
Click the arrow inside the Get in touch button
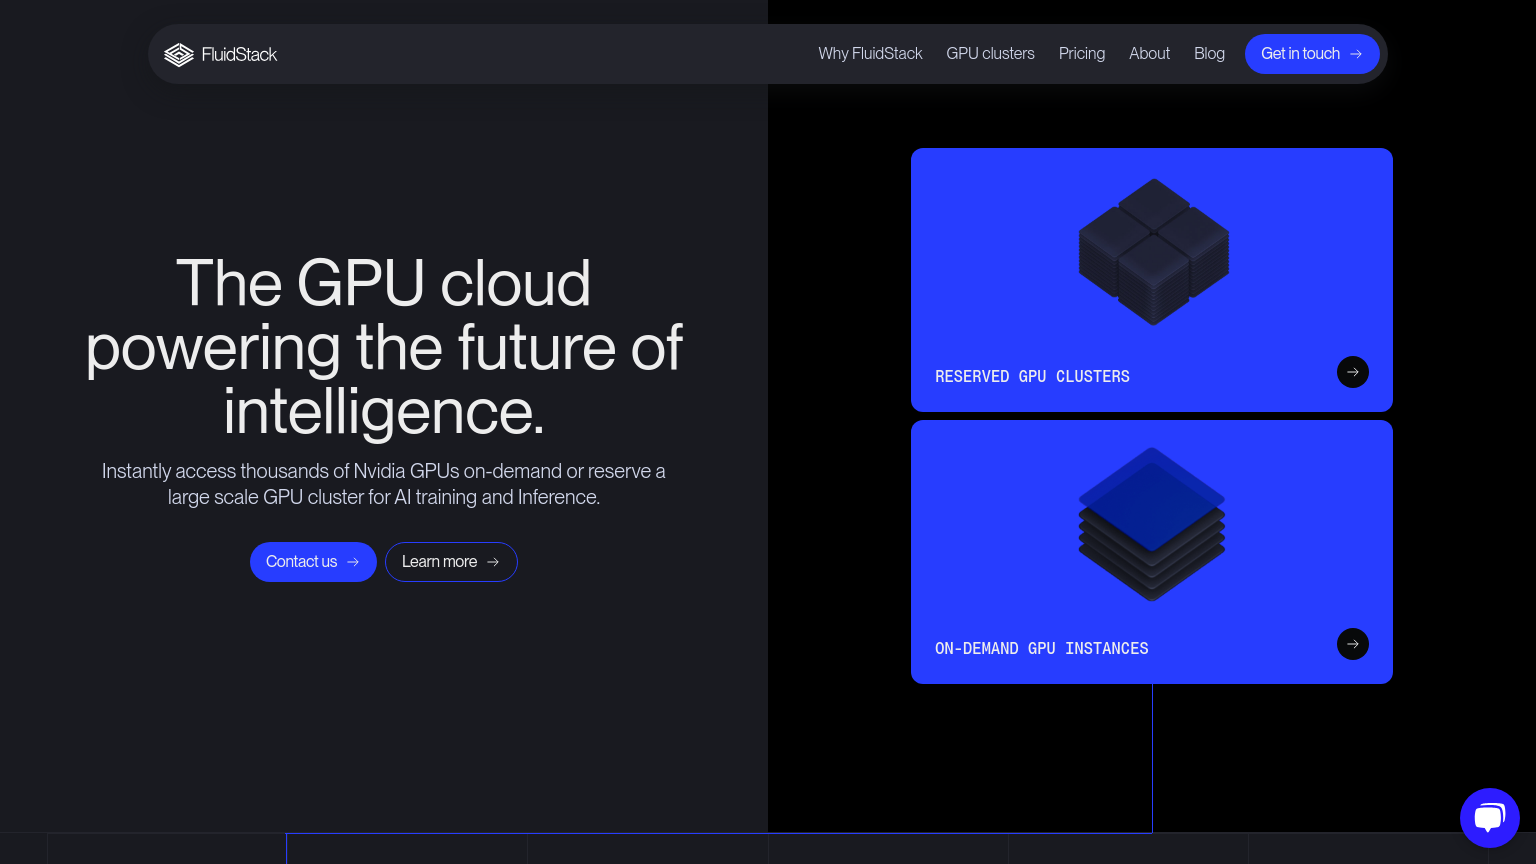pos(1356,54)
